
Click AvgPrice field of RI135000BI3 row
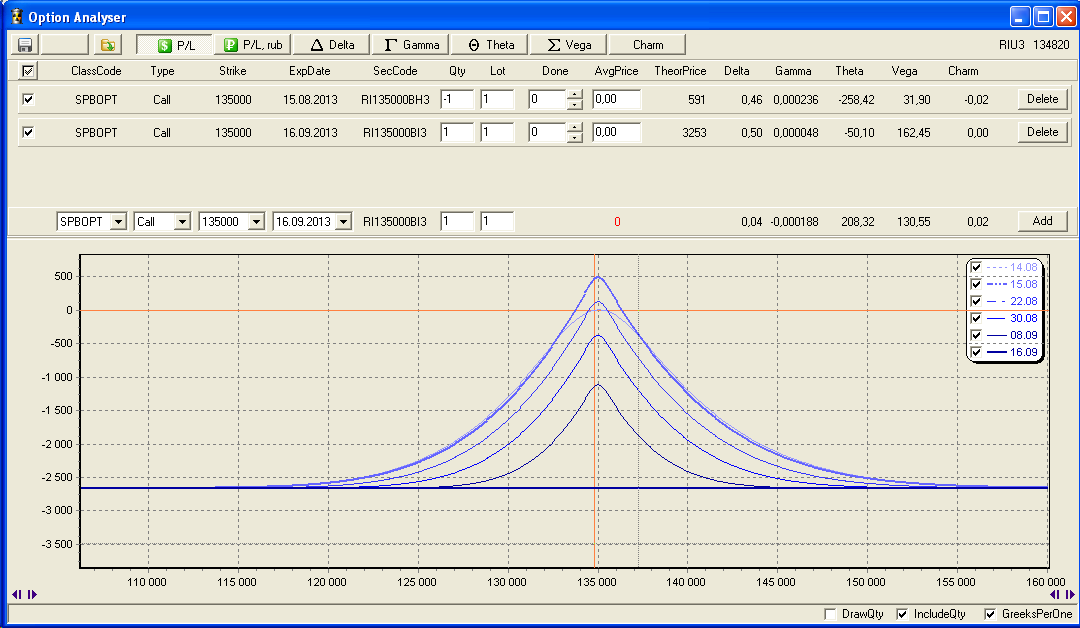[615, 132]
